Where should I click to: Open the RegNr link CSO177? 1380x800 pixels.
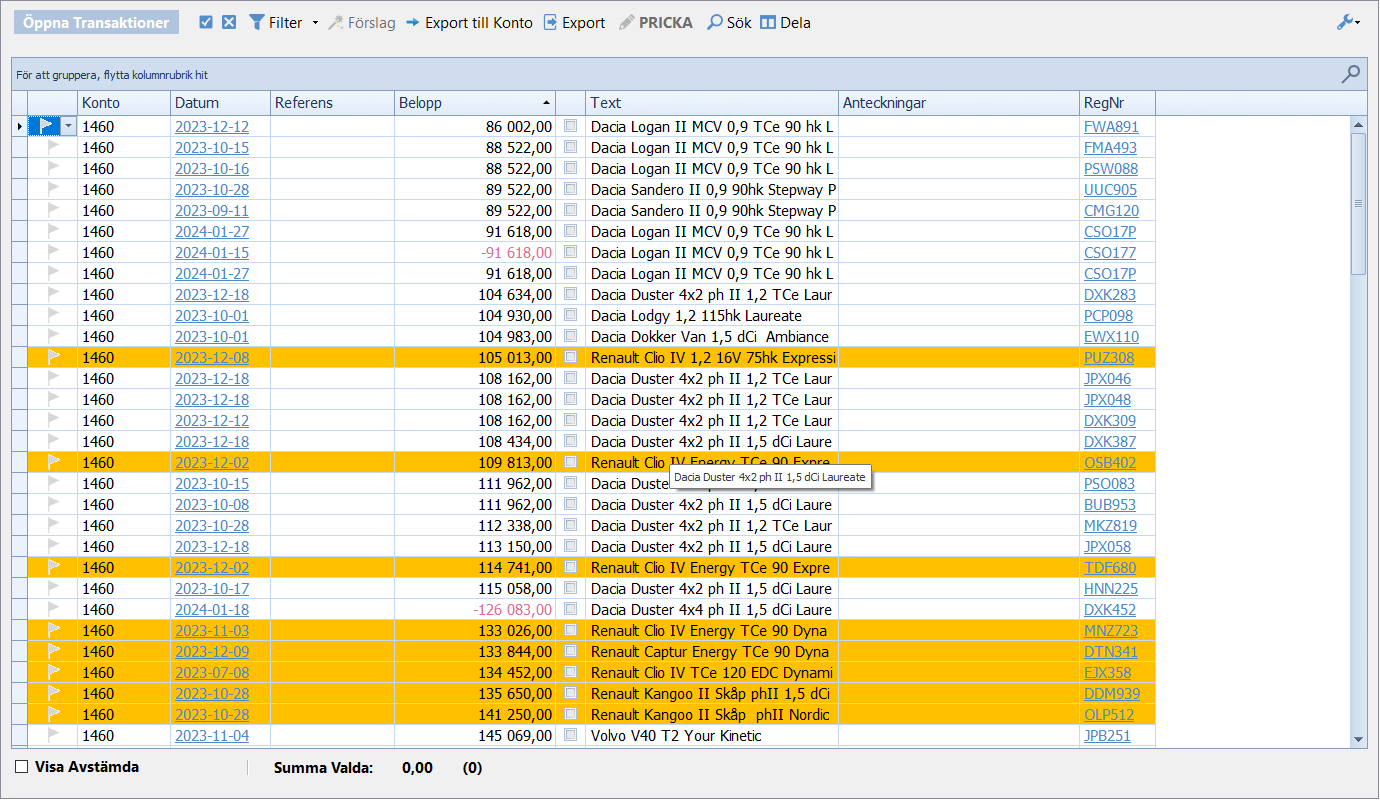pyautogui.click(x=1110, y=253)
